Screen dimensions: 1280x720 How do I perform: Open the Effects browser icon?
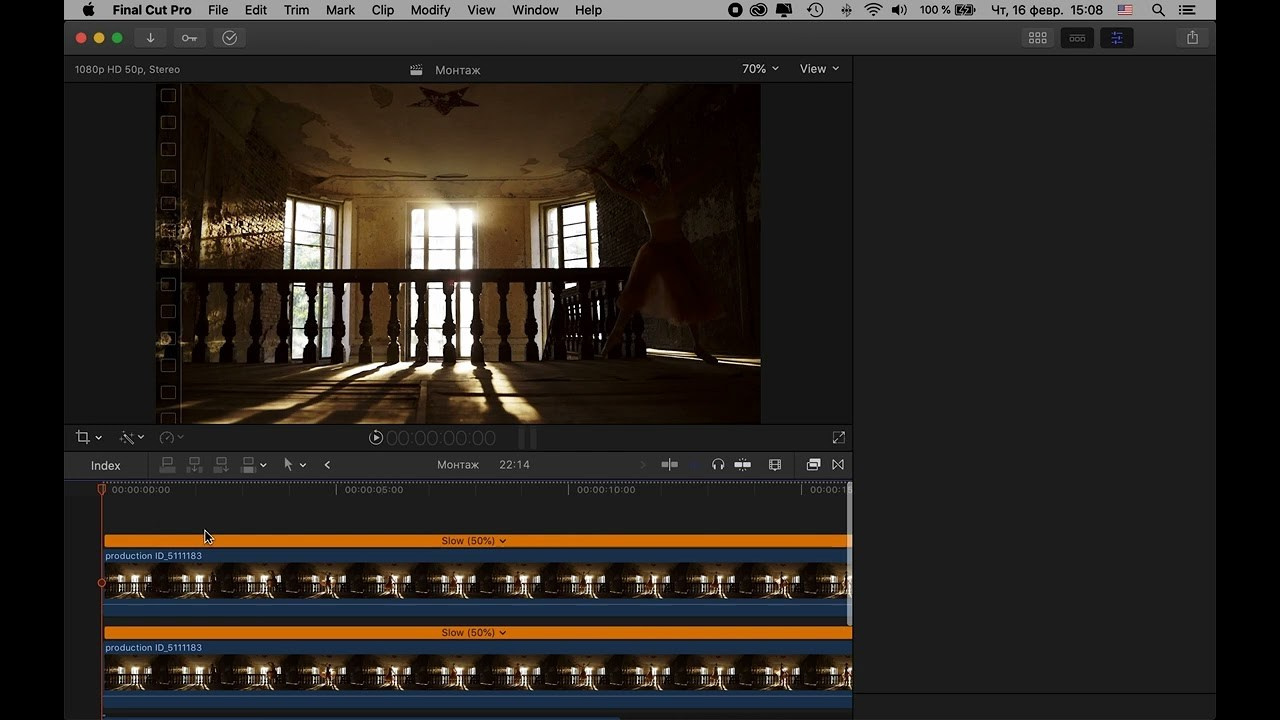[813, 465]
